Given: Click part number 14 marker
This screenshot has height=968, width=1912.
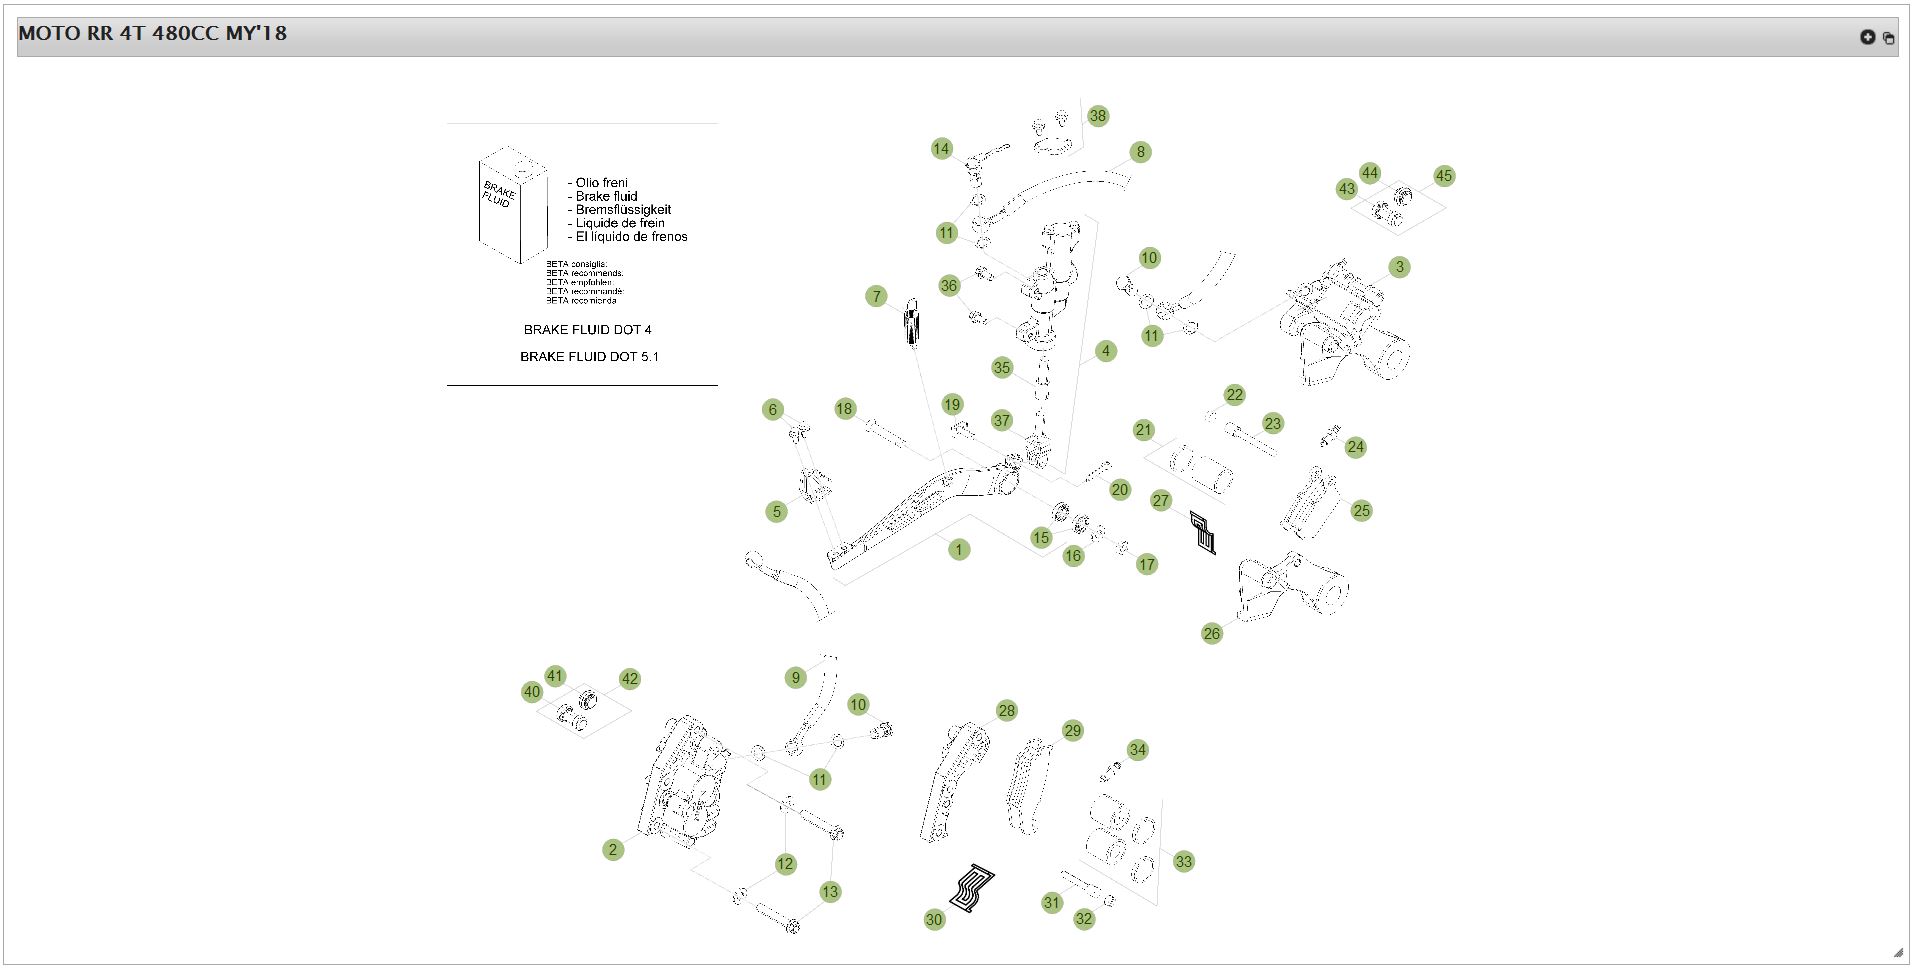Looking at the screenshot, I should 942,149.
